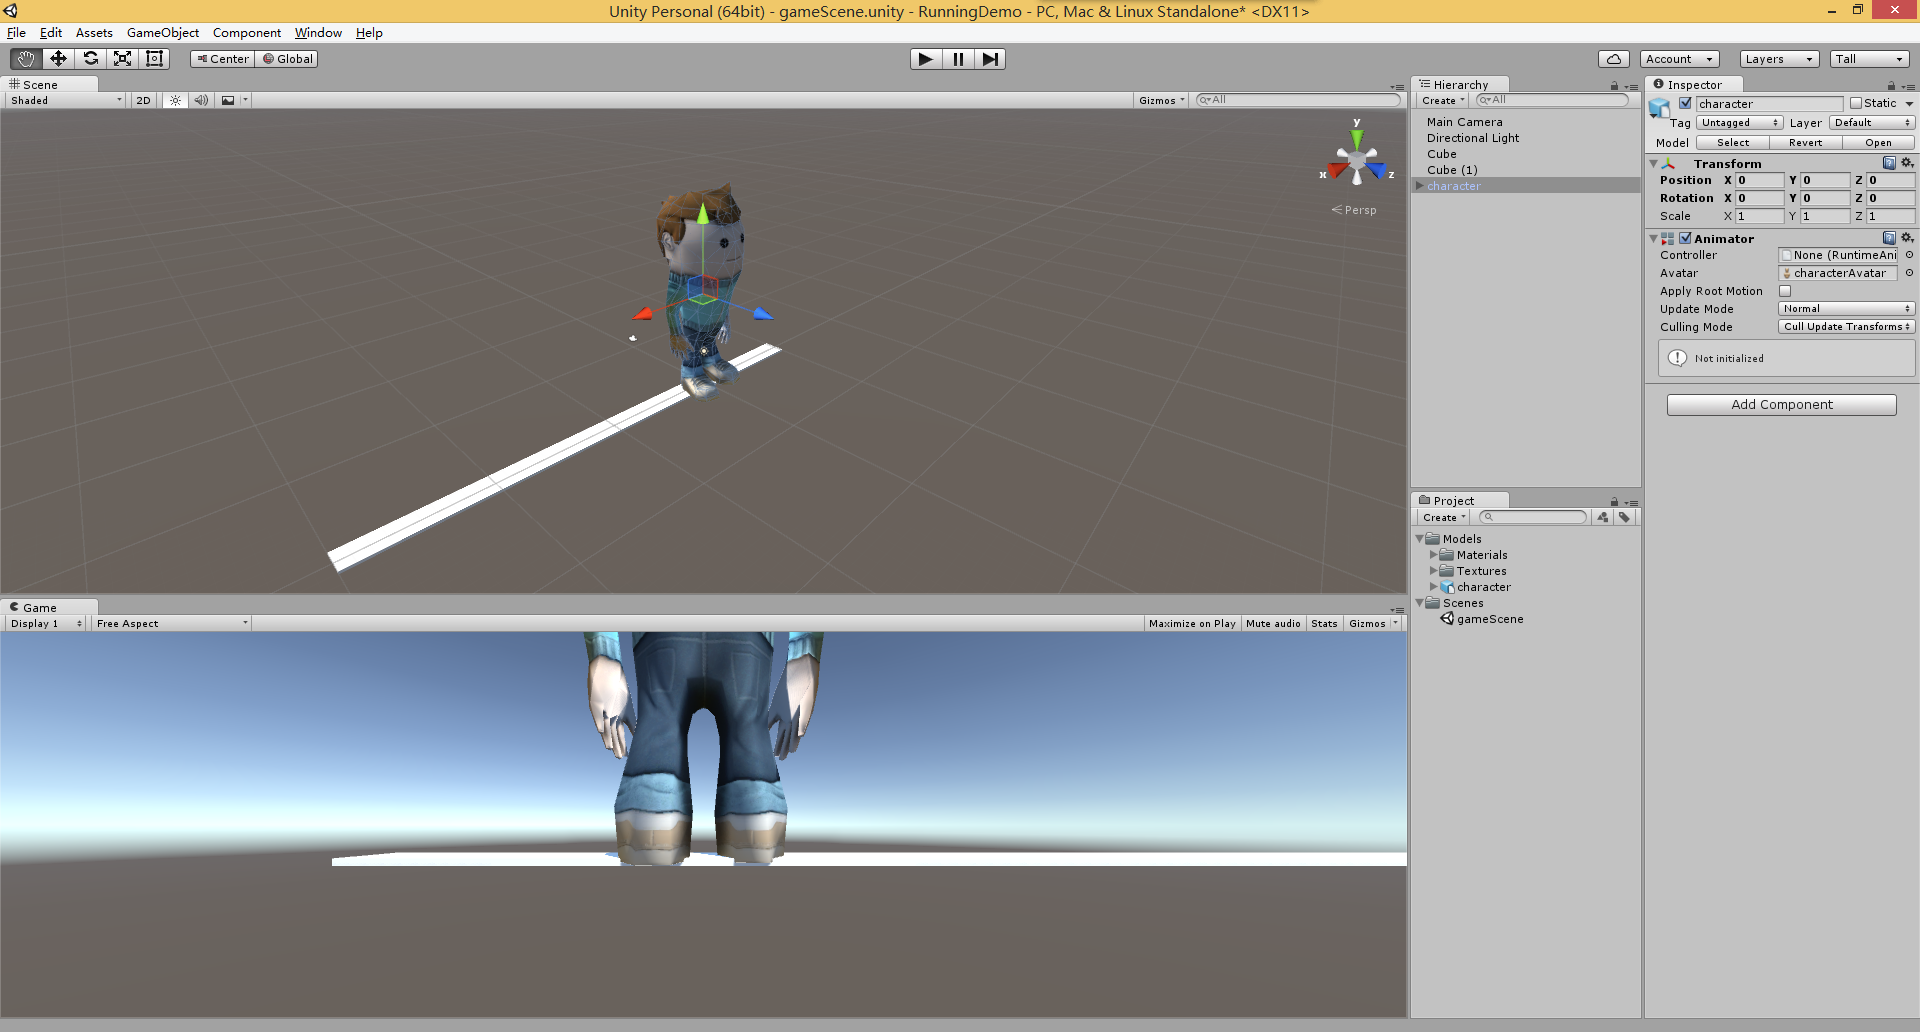1920x1032 pixels.
Task: Click the model Open button
Action: click(1878, 143)
